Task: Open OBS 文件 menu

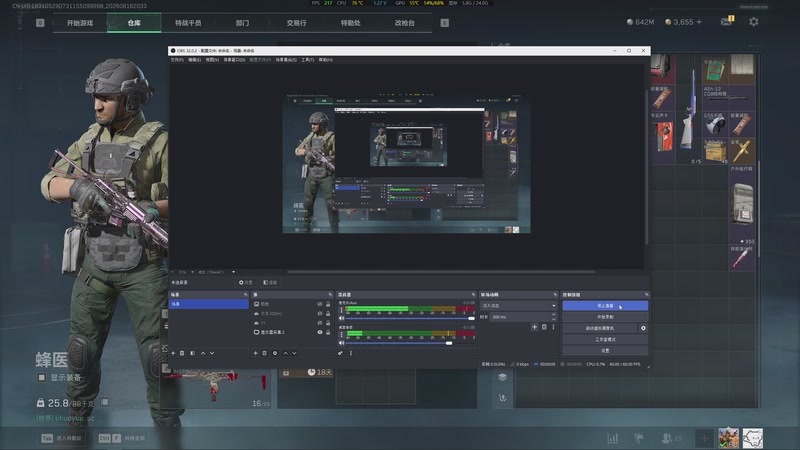Action: click(177, 60)
